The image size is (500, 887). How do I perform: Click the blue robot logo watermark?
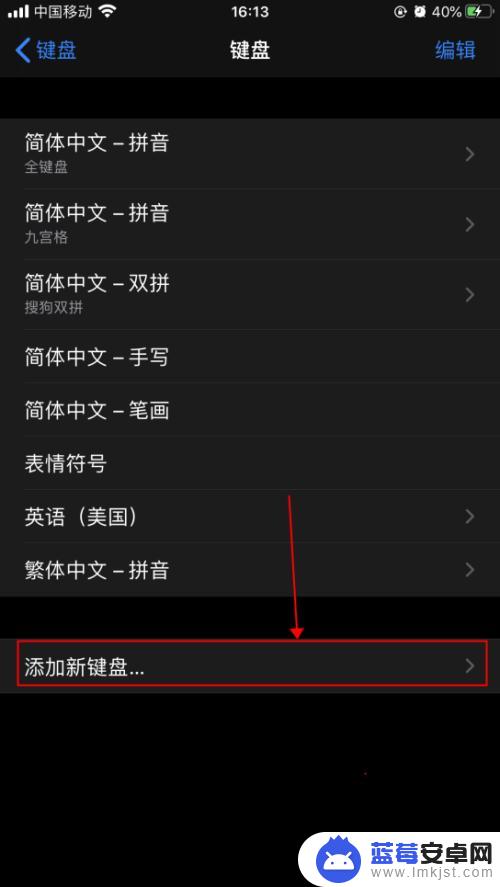[x=338, y=860]
